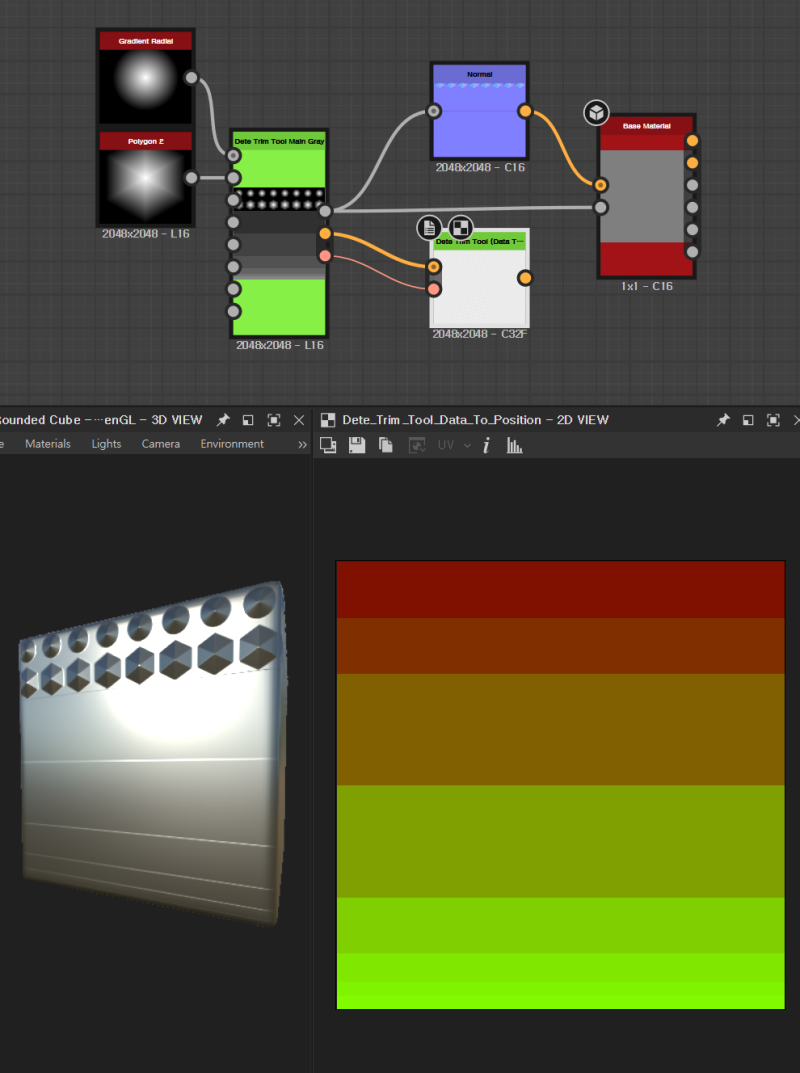Open the Materials menu in the 3D View

coord(47,443)
